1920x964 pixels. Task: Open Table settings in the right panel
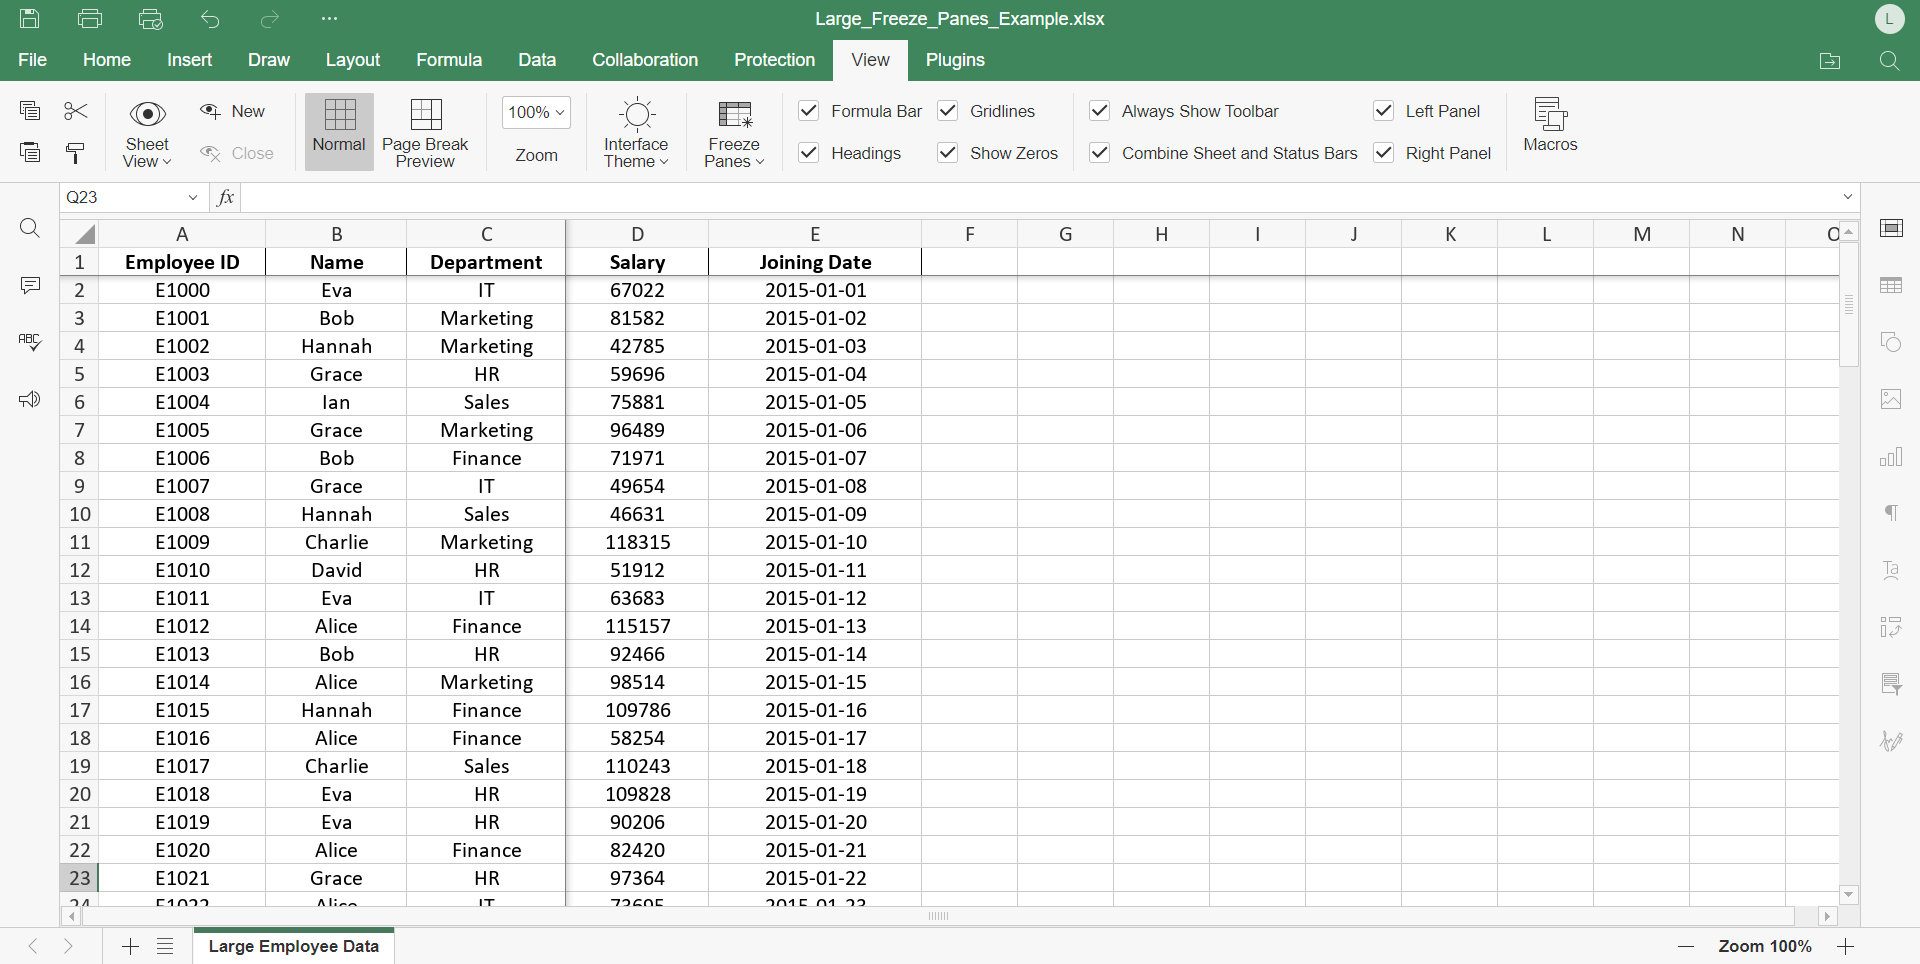pos(1893,285)
